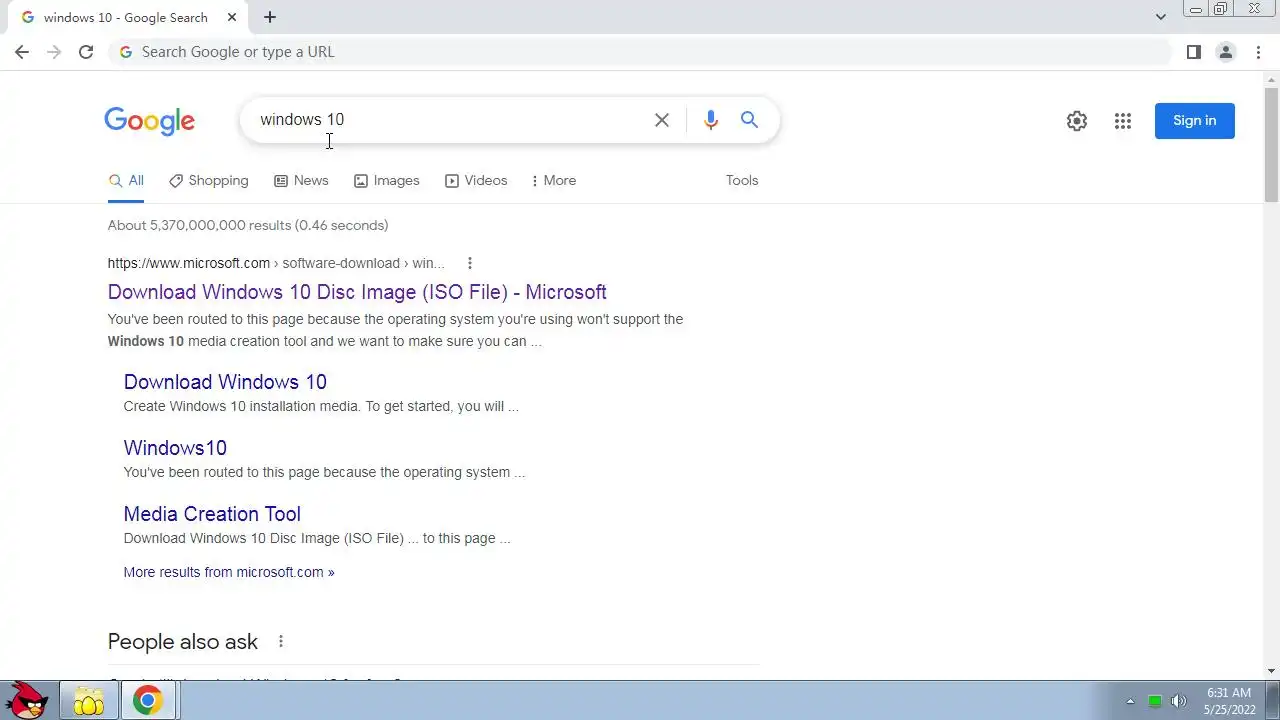Switch to the Images tab
Image resolution: width=1280 pixels, height=720 pixels.
coord(387,181)
